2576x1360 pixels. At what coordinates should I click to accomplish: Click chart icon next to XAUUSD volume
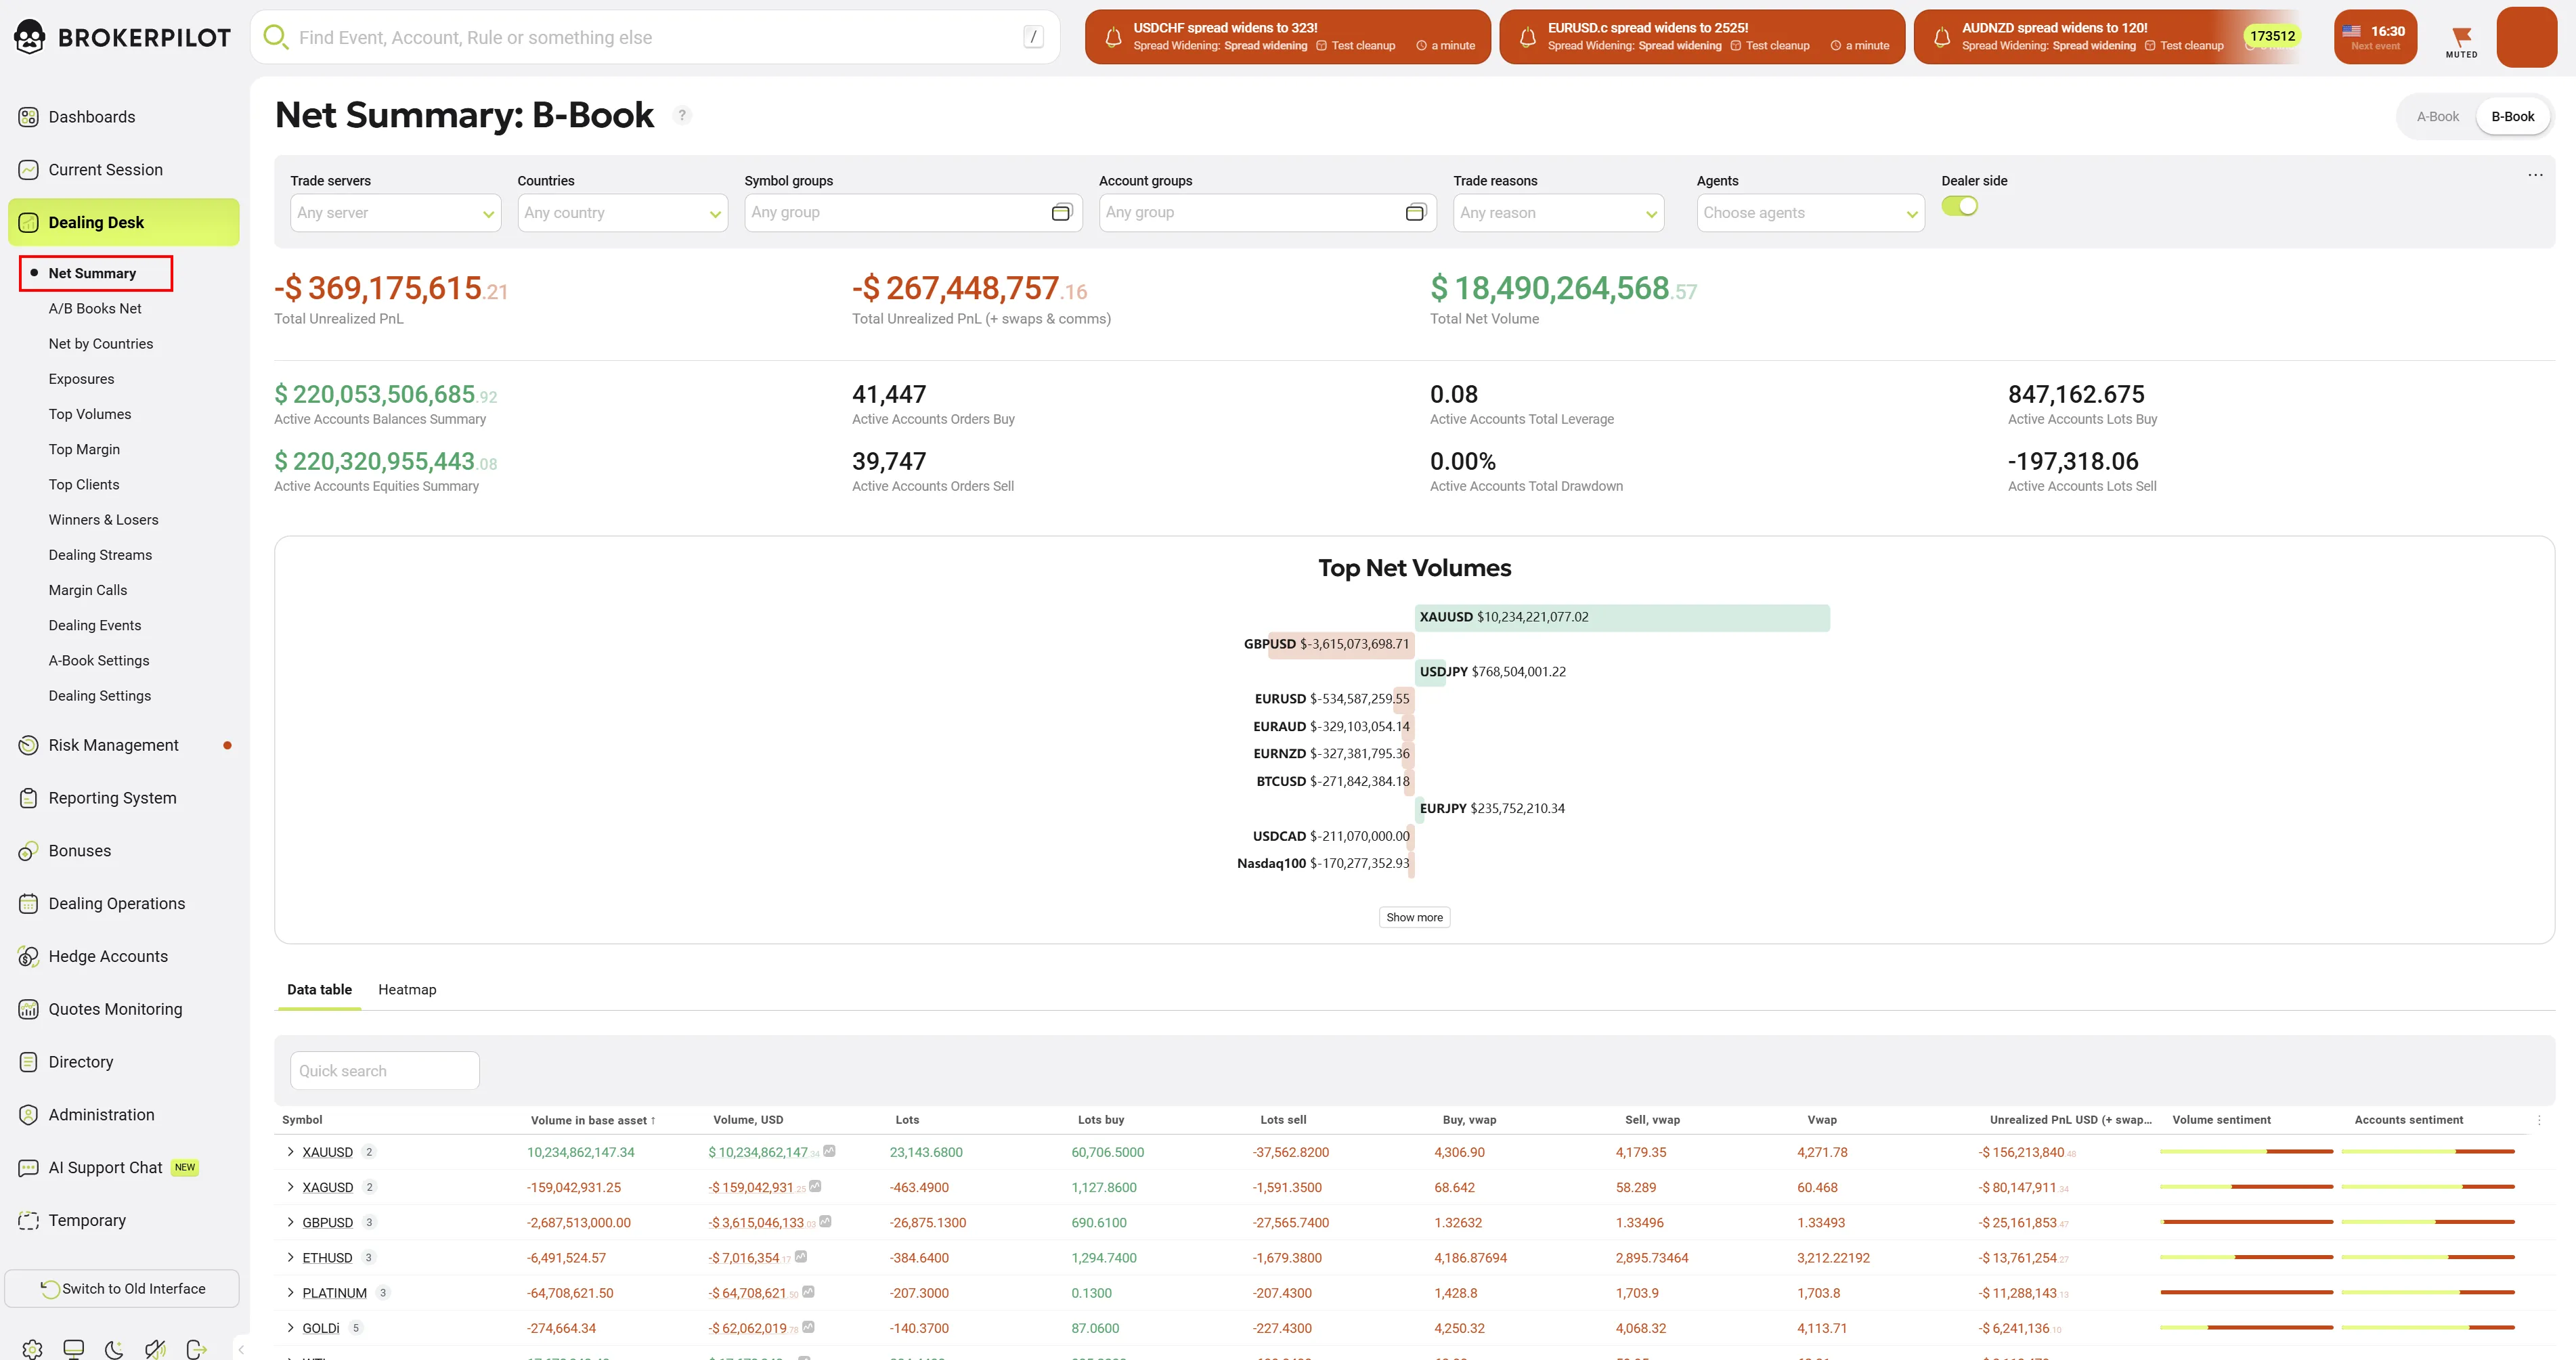pyautogui.click(x=829, y=1151)
